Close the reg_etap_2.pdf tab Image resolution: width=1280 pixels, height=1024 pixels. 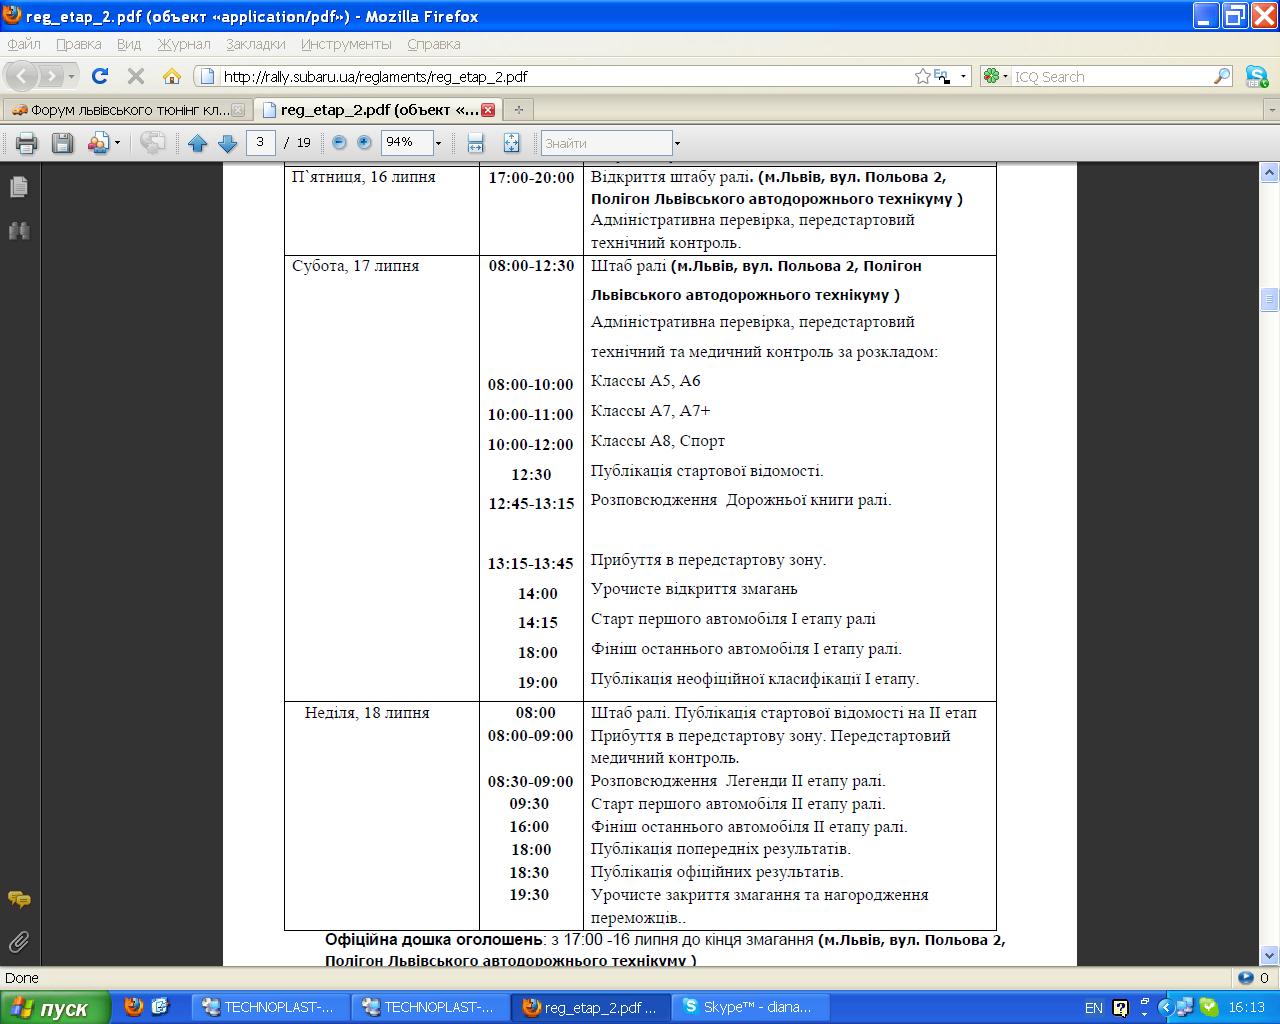[x=488, y=109]
